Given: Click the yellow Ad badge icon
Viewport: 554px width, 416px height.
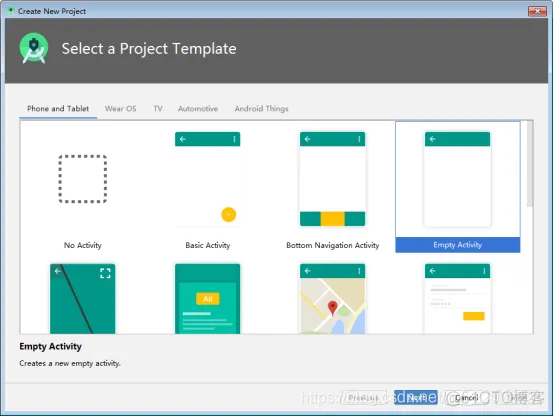Looking at the screenshot, I should pyautogui.click(x=207, y=299).
